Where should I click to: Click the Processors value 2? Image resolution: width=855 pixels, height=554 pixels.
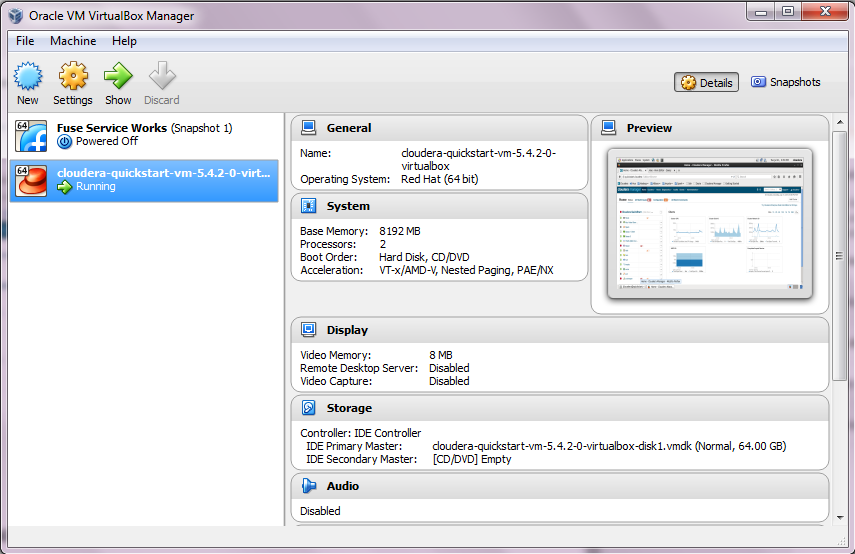383,244
